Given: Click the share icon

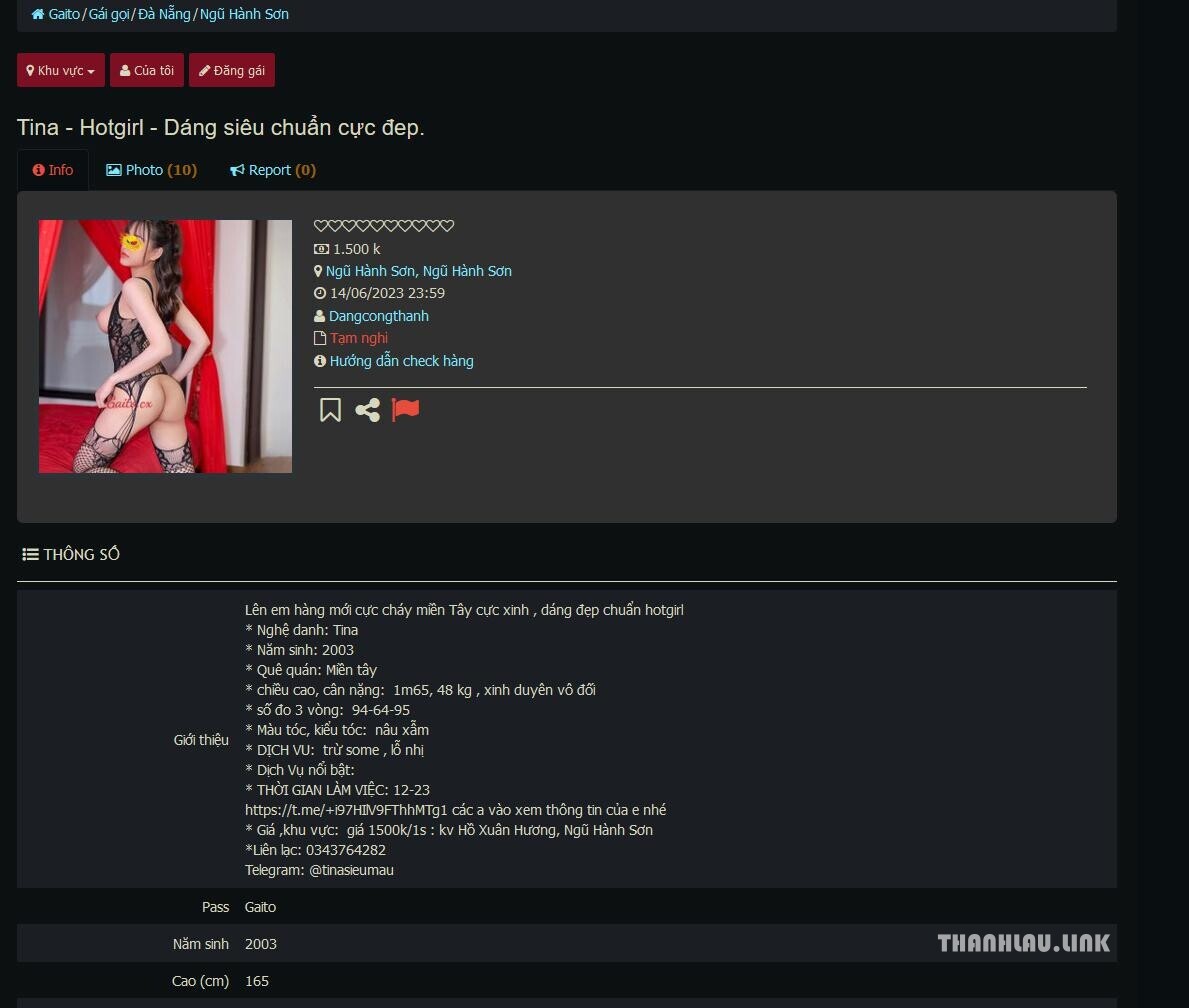Looking at the screenshot, I should click(x=368, y=410).
